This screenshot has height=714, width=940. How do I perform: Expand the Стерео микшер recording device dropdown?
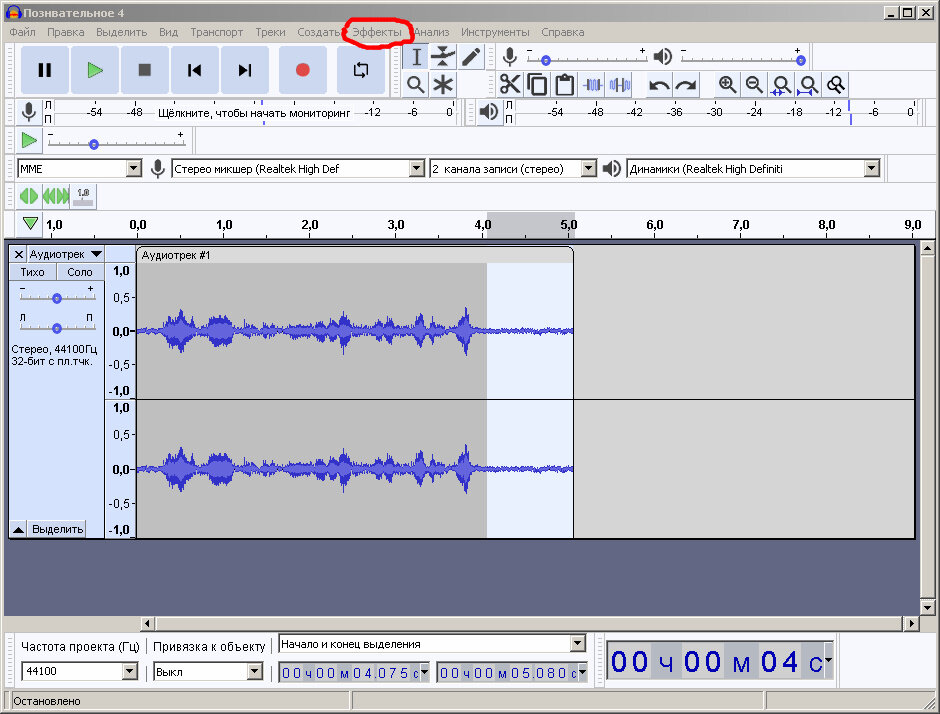[417, 169]
